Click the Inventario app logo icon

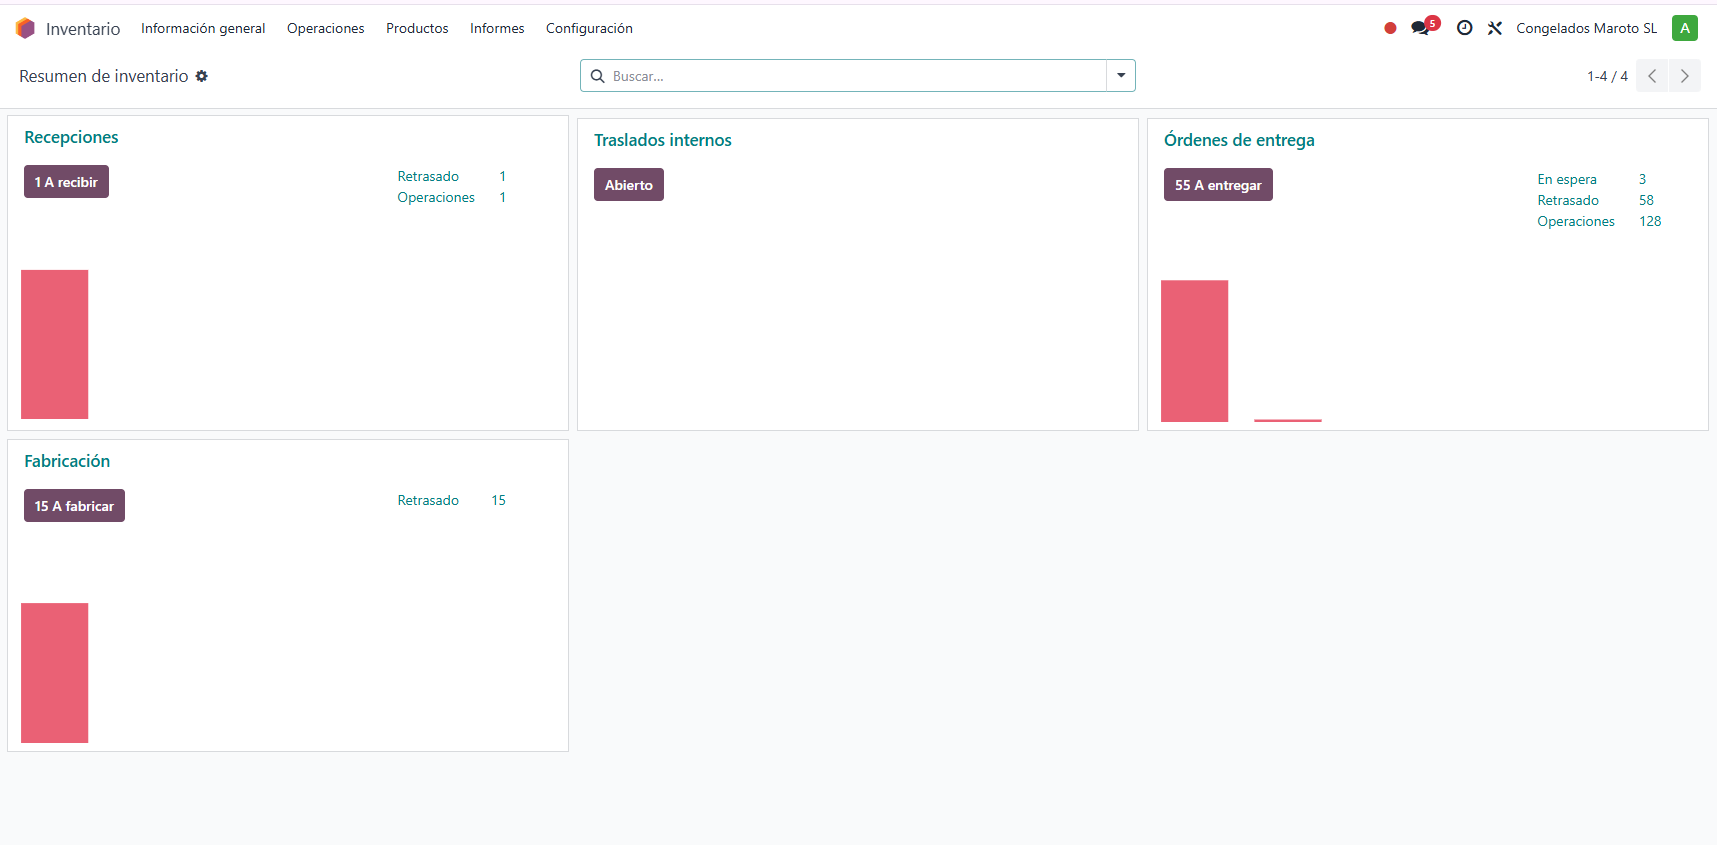click(x=25, y=28)
